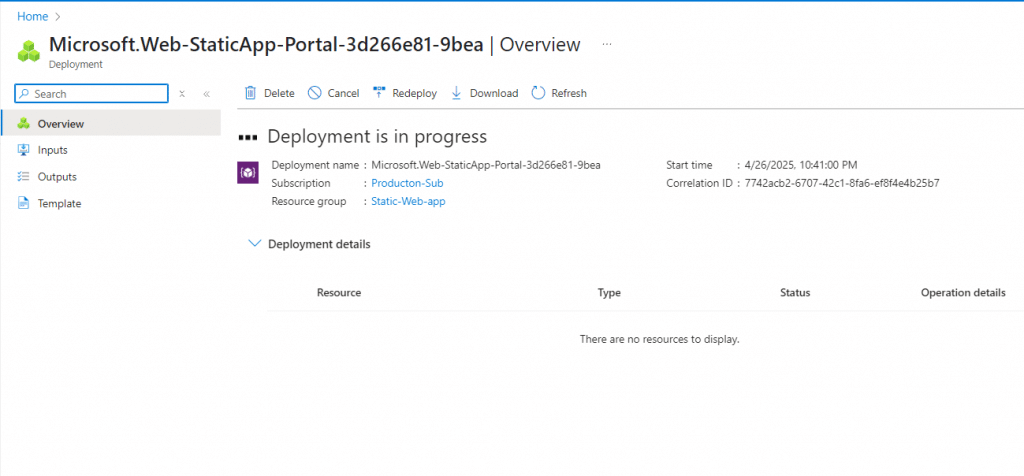1024x476 pixels.
Task: Click the Status column header
Action: point(794,293)
